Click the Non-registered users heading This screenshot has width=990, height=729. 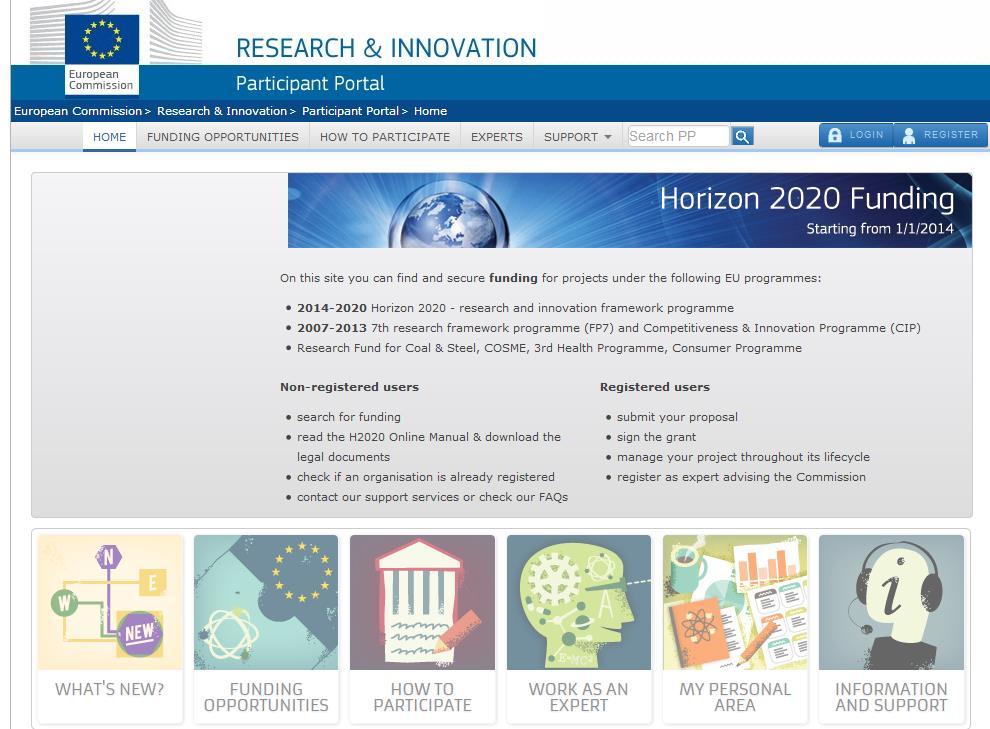click(x=349, y=387)
